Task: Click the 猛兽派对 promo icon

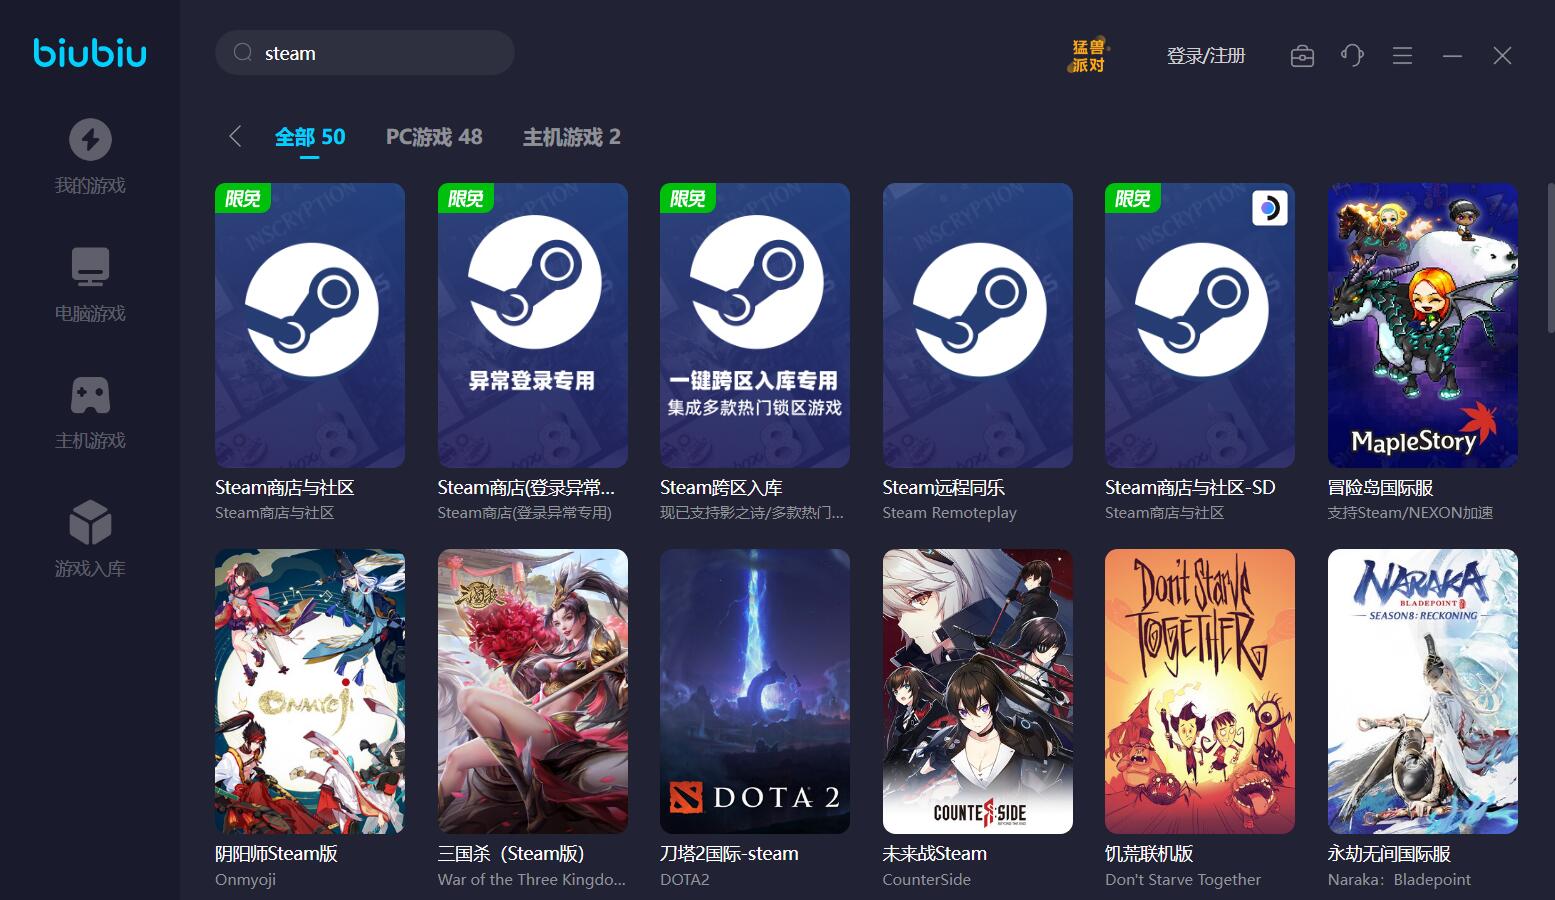Action: [1088, 55]
